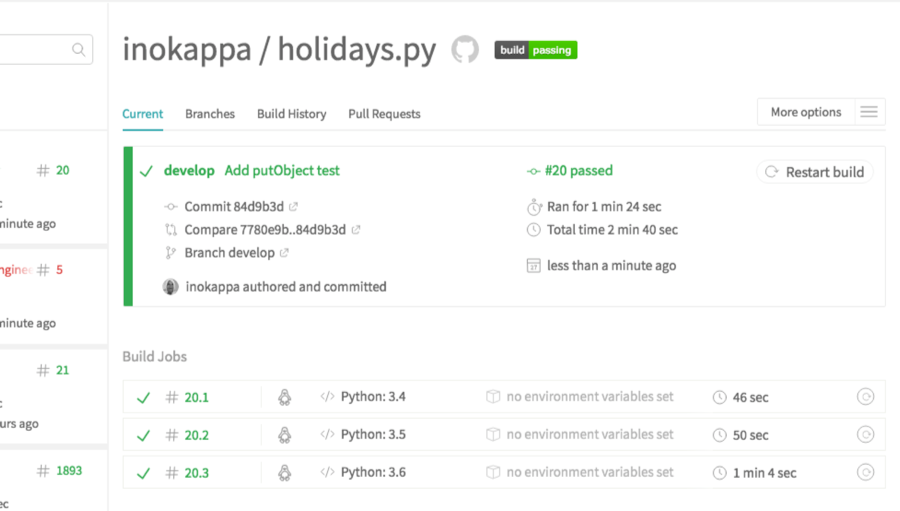
Task: Click the Linux icon in job 20.2 row
Action: [285, 435]
